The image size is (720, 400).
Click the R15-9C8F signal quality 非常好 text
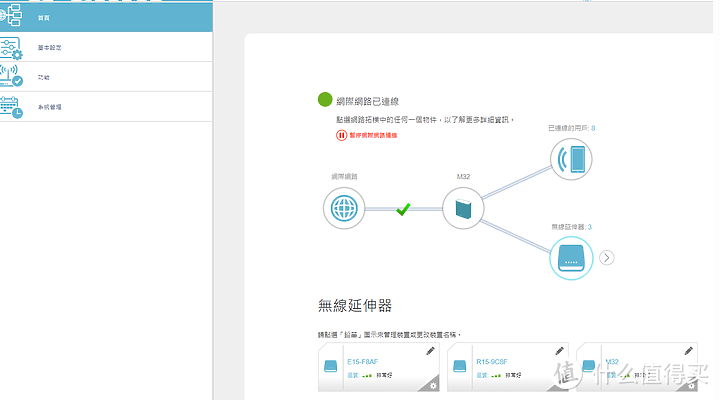click(513, 375)
